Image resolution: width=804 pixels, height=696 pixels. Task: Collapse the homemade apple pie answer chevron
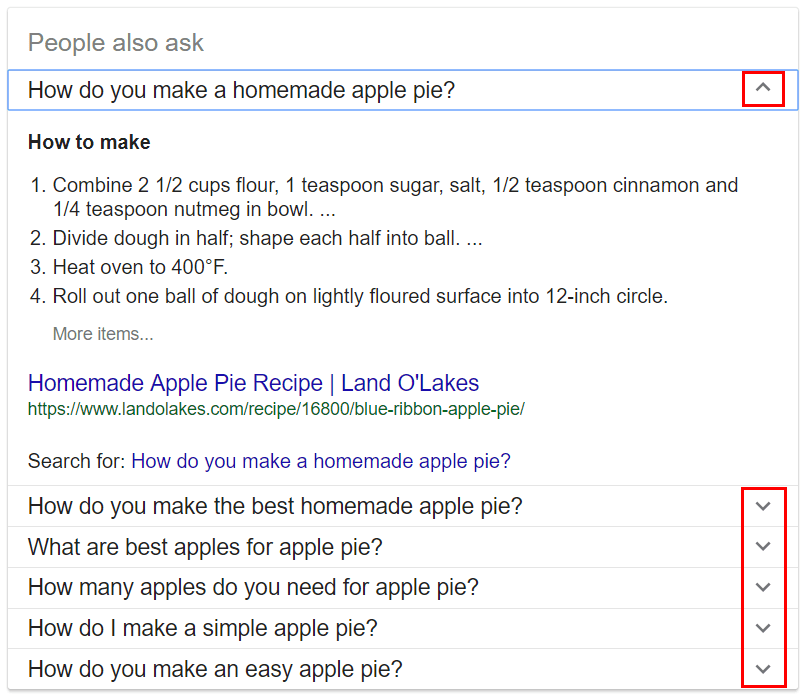click(763, 88)
